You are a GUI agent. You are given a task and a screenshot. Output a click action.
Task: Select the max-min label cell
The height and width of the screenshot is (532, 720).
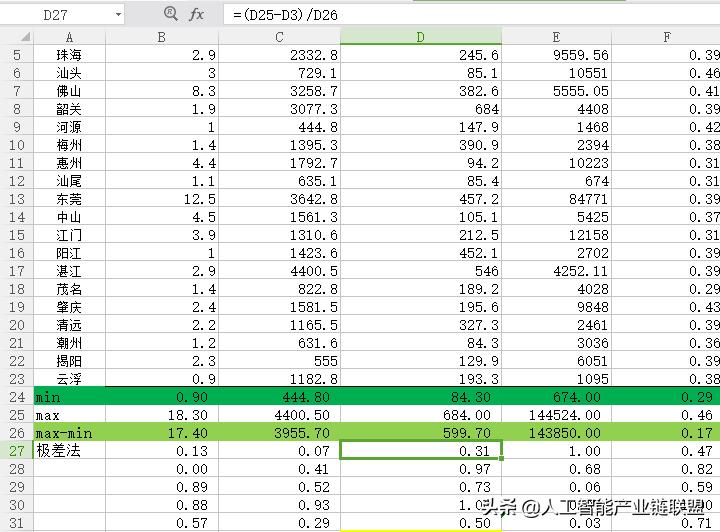[69, 432]
